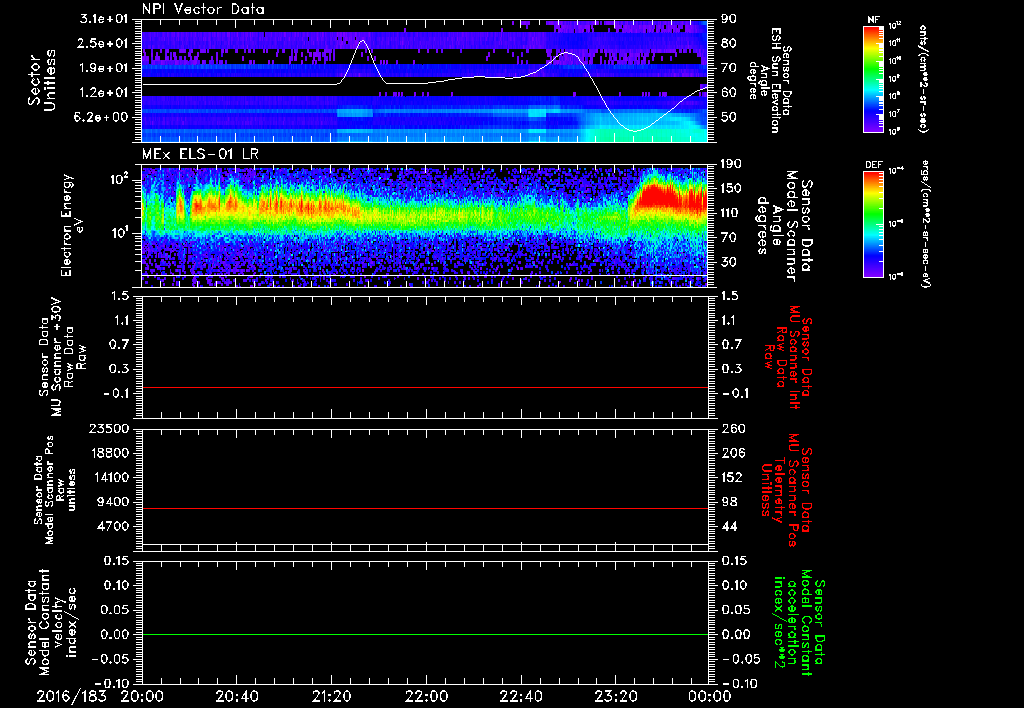Click the white sun elevation curve peak near 21:30

(362, 41)
